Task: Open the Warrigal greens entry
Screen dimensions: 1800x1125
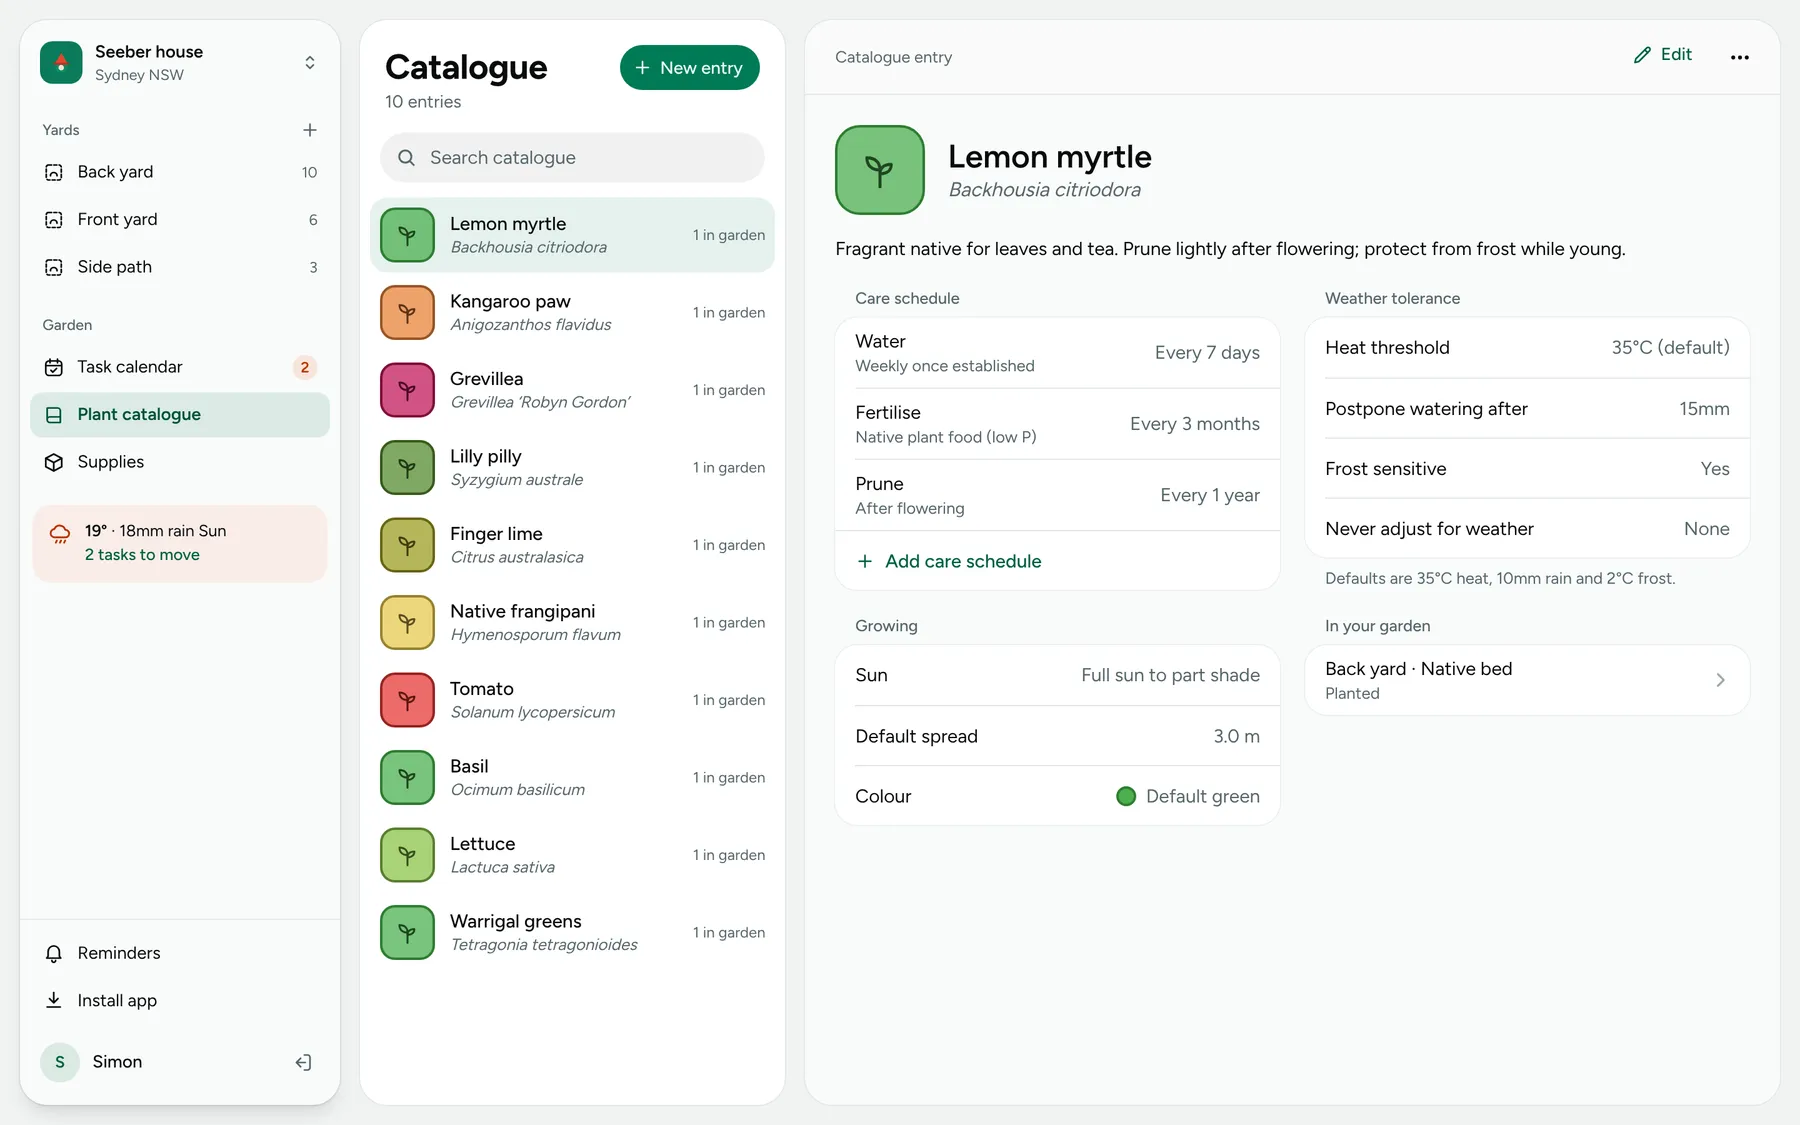Action: pyautogui.click(x=572, y=933)
